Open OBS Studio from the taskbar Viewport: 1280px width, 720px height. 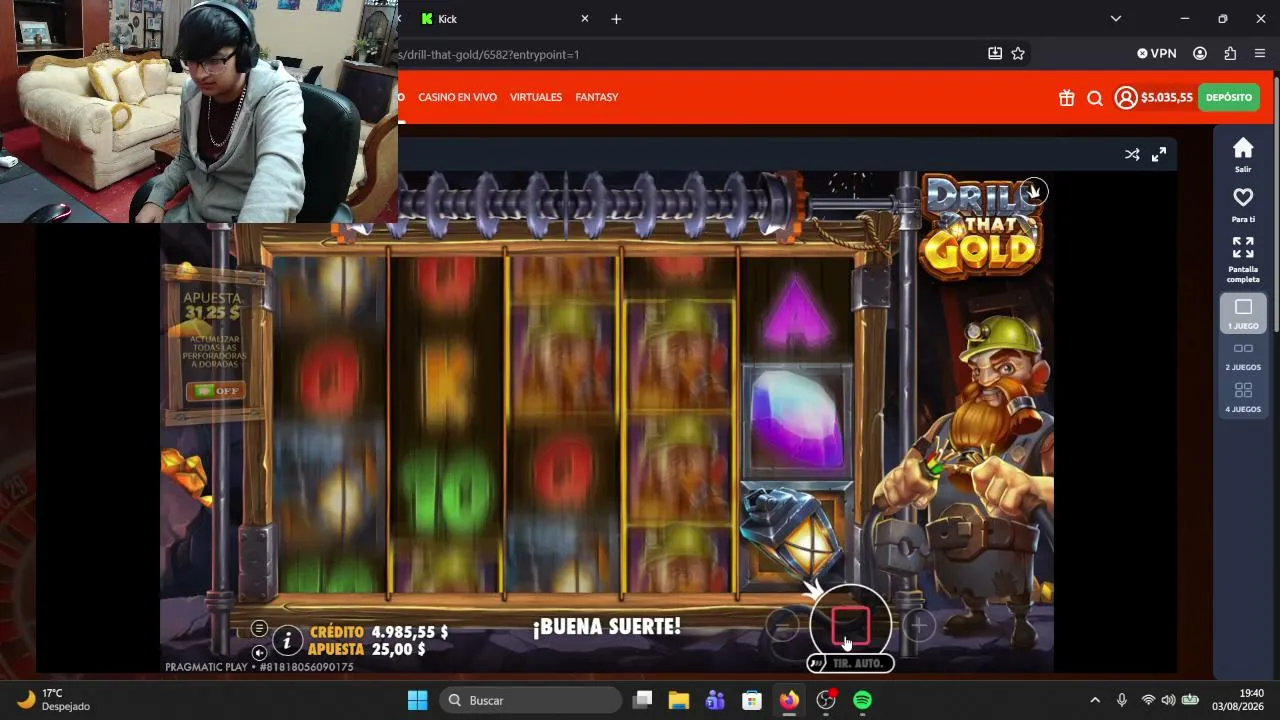826,700
